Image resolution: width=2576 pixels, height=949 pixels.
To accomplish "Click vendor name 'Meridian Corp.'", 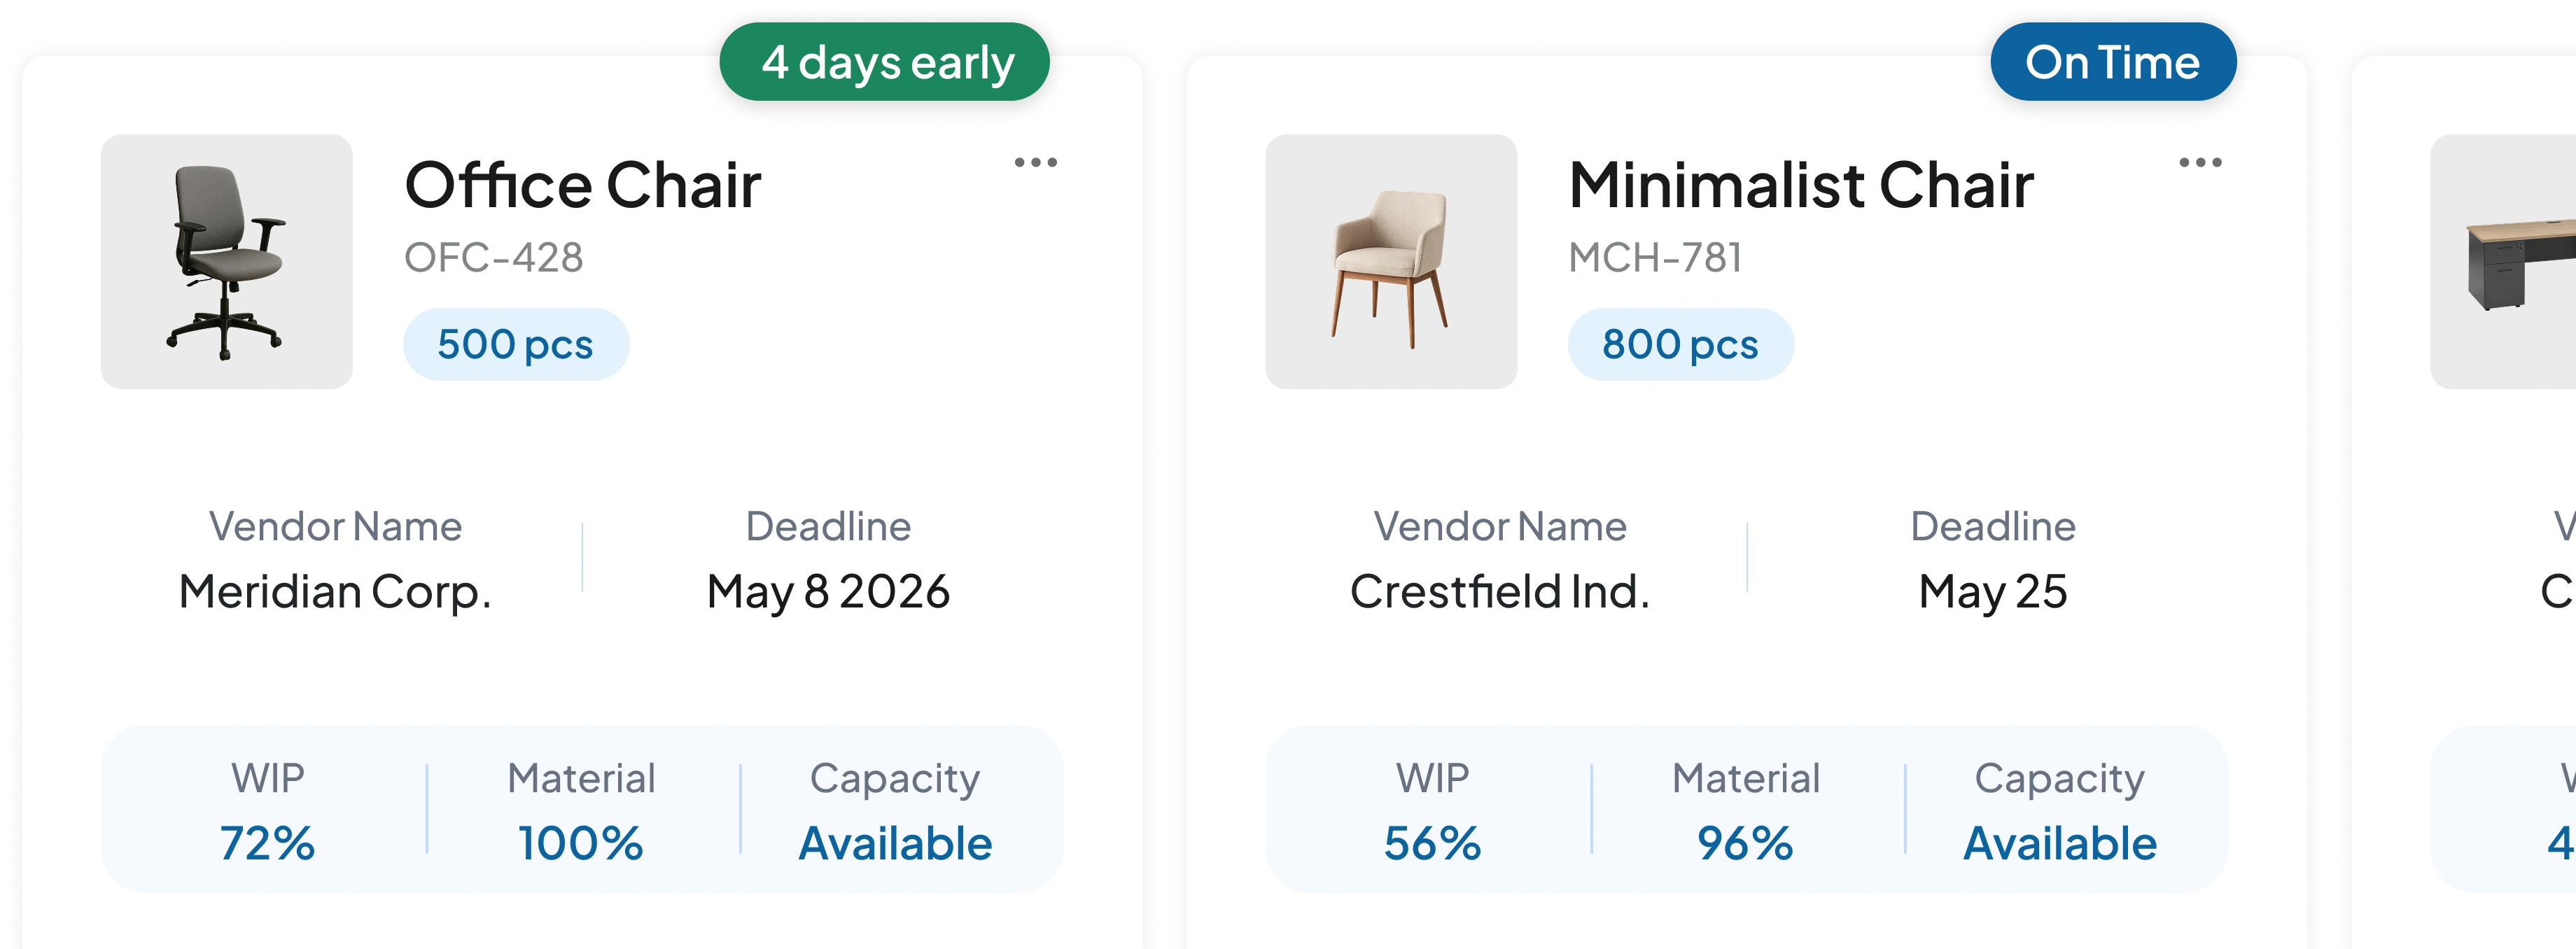I will point(335,591).
